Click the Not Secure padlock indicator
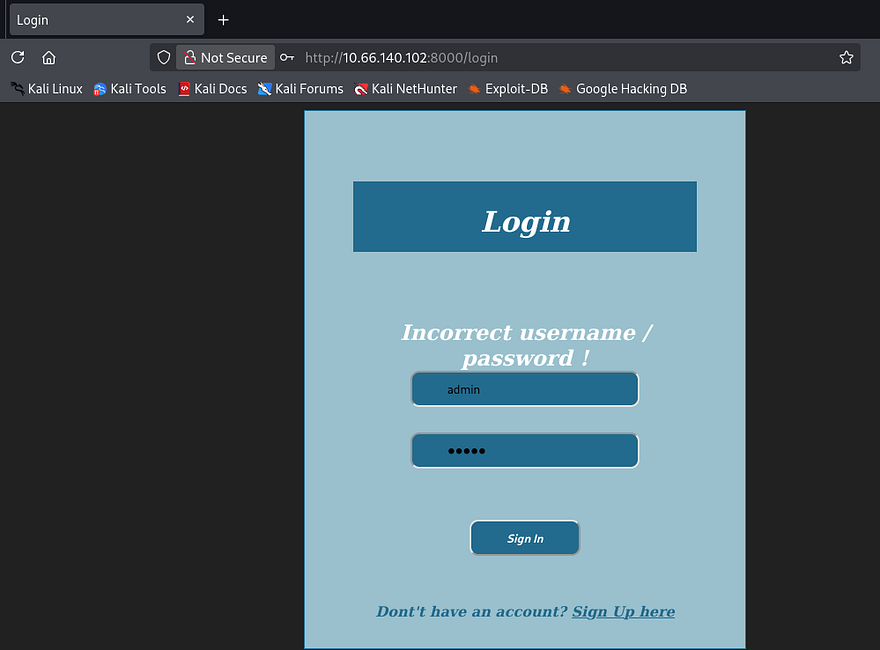880x650 pixels. [x=225, y=58]
